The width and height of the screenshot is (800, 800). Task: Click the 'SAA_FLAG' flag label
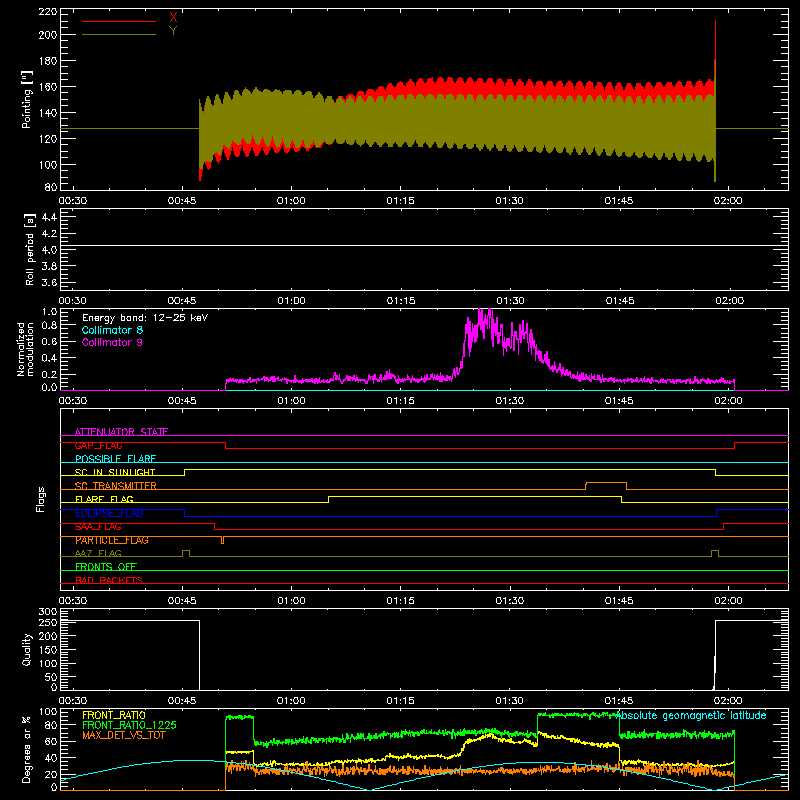[x=98, y=527]
